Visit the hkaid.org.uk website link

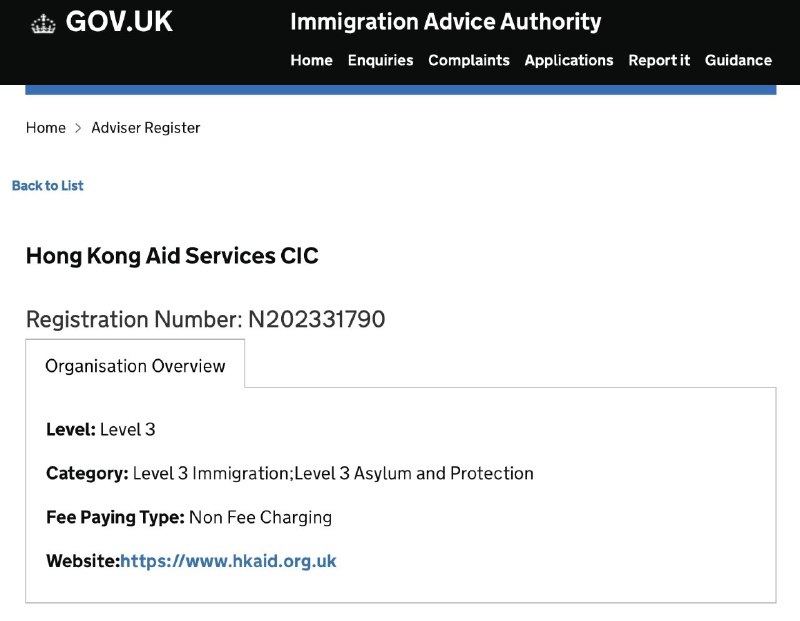[228, 561]
